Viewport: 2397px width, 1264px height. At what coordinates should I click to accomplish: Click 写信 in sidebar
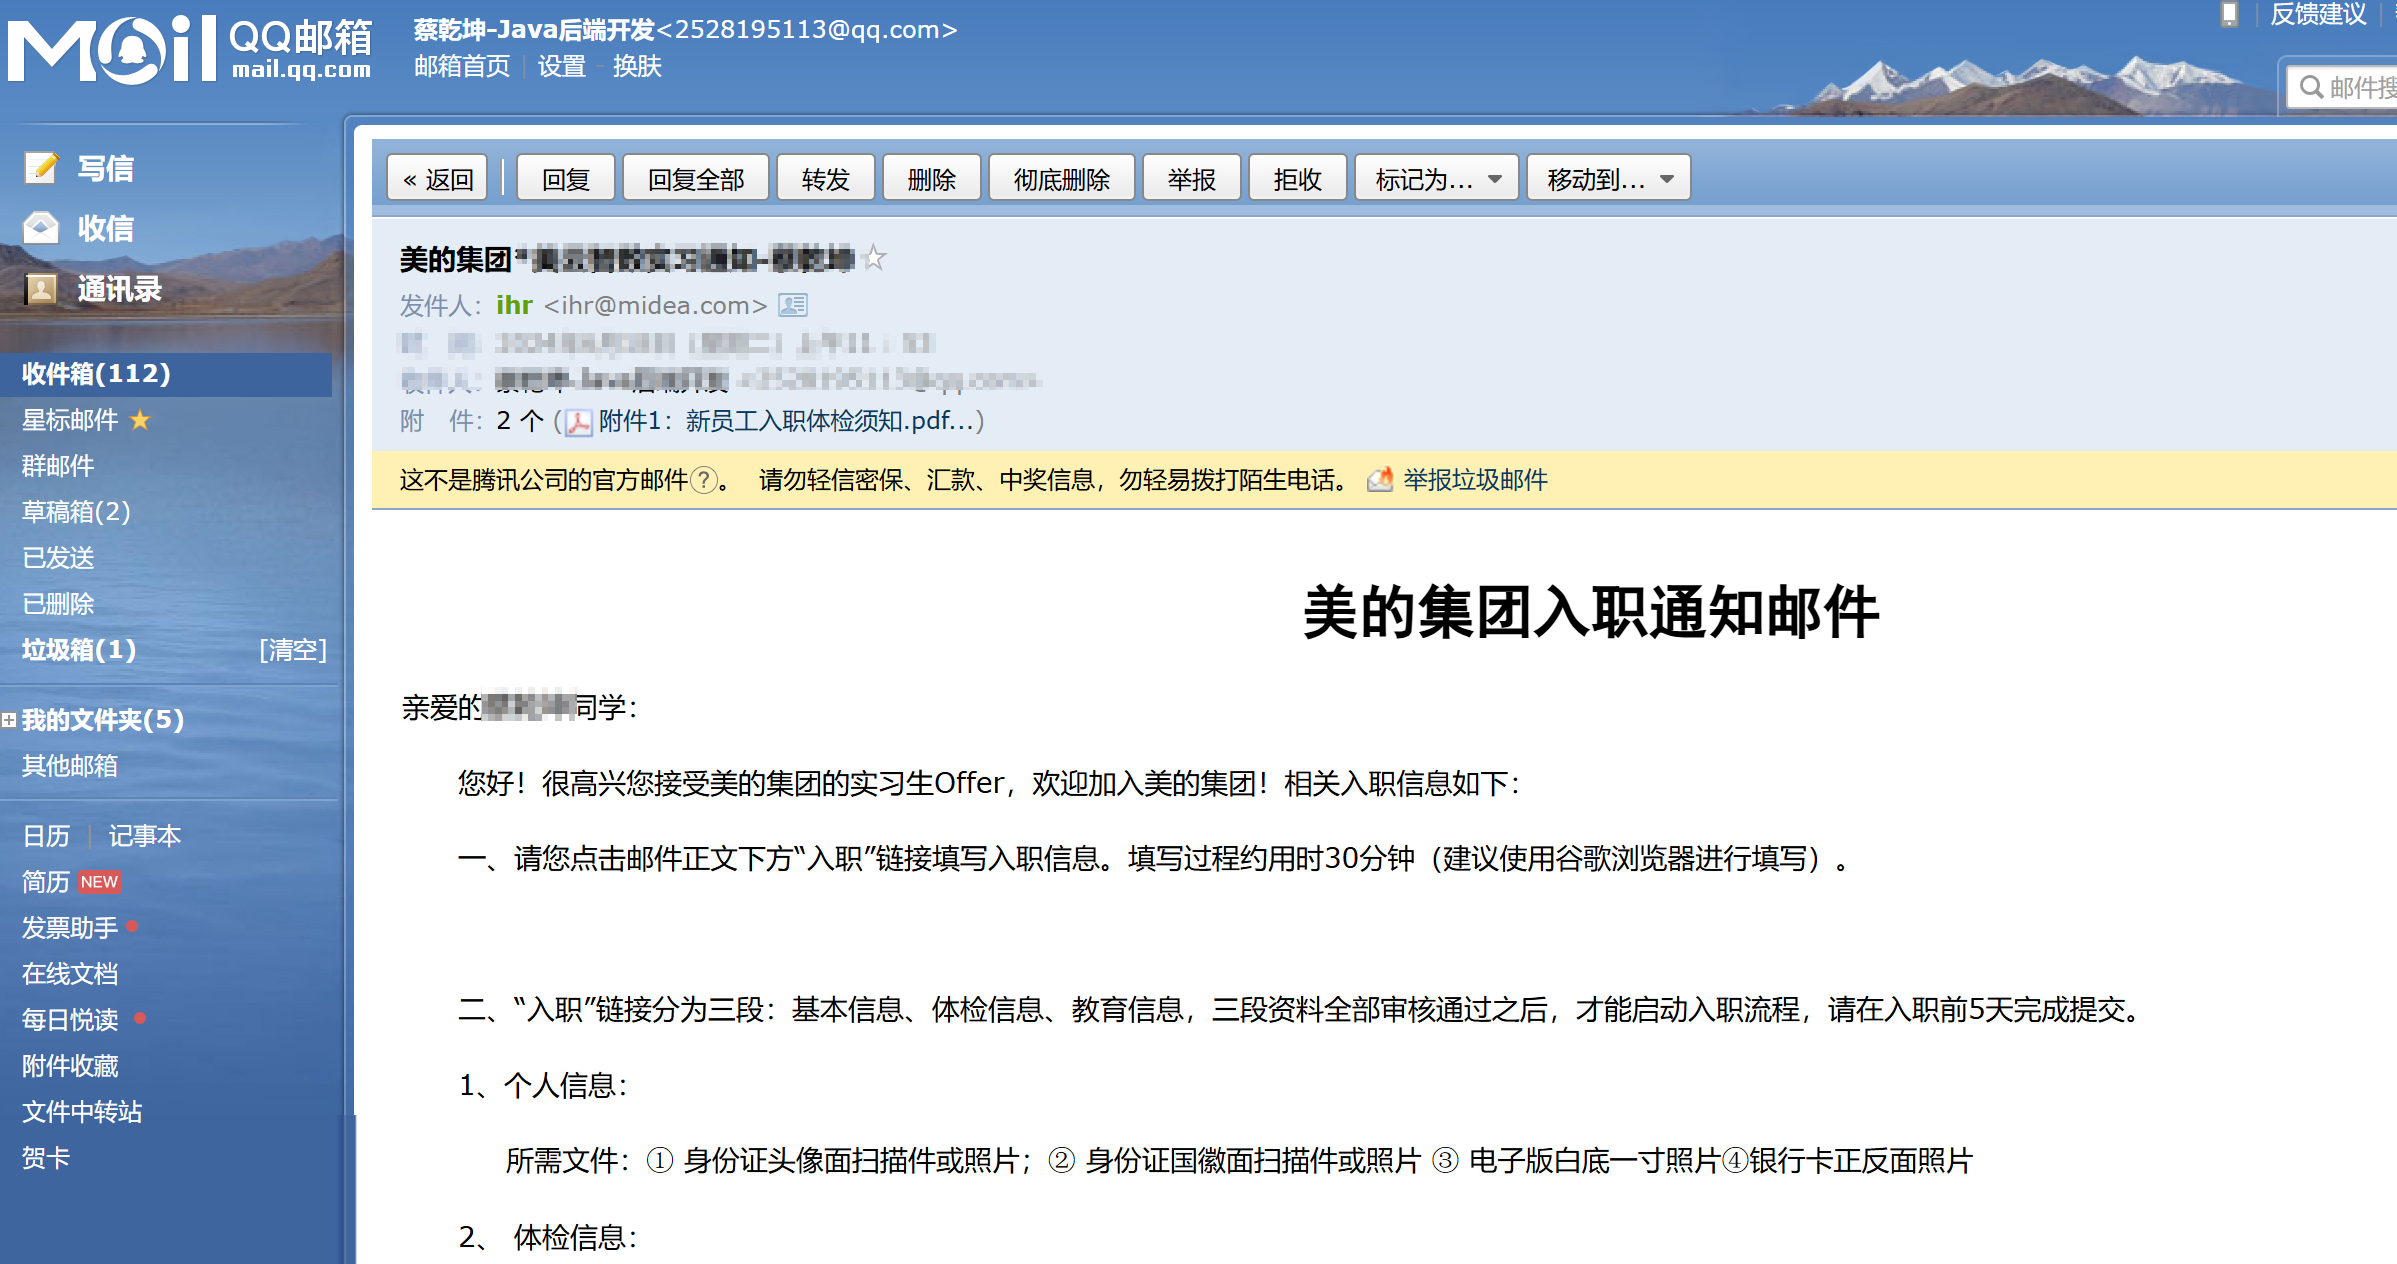click(x=106, y=168)
